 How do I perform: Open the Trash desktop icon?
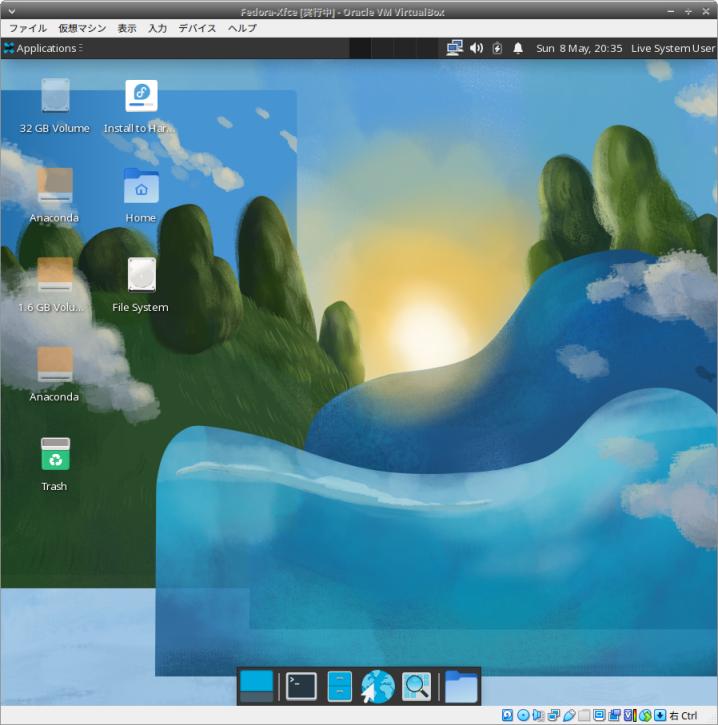(x=55, y=454)
